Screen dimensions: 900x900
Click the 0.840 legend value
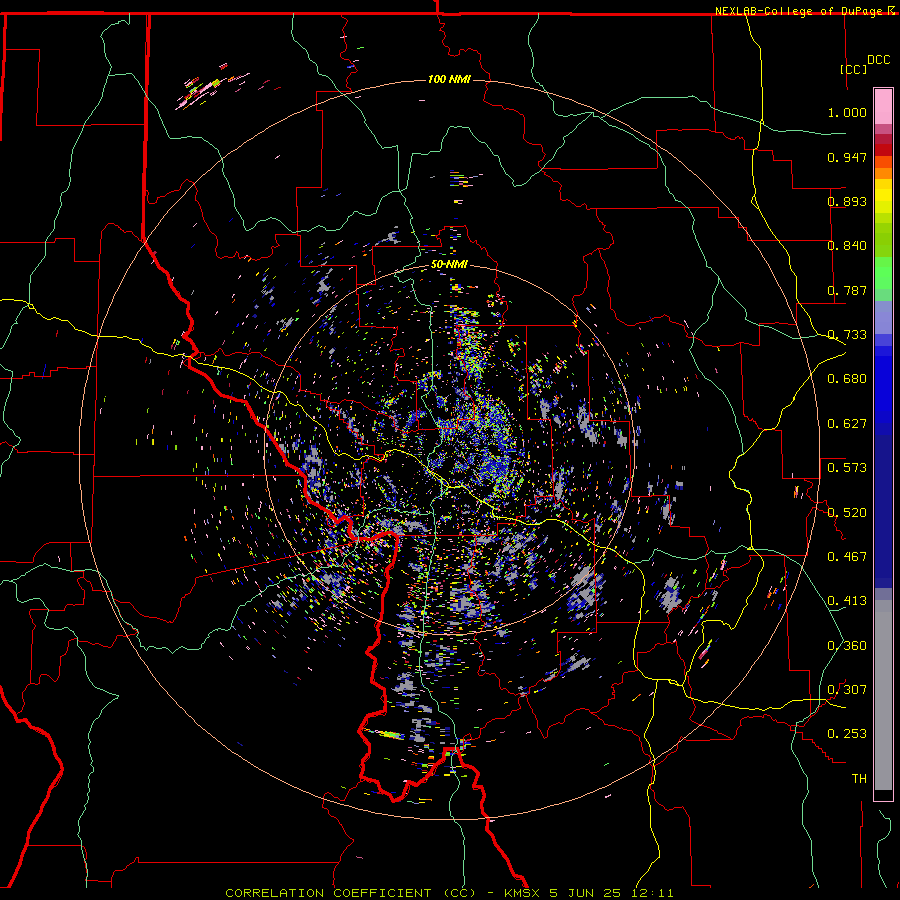coord(847,246)
